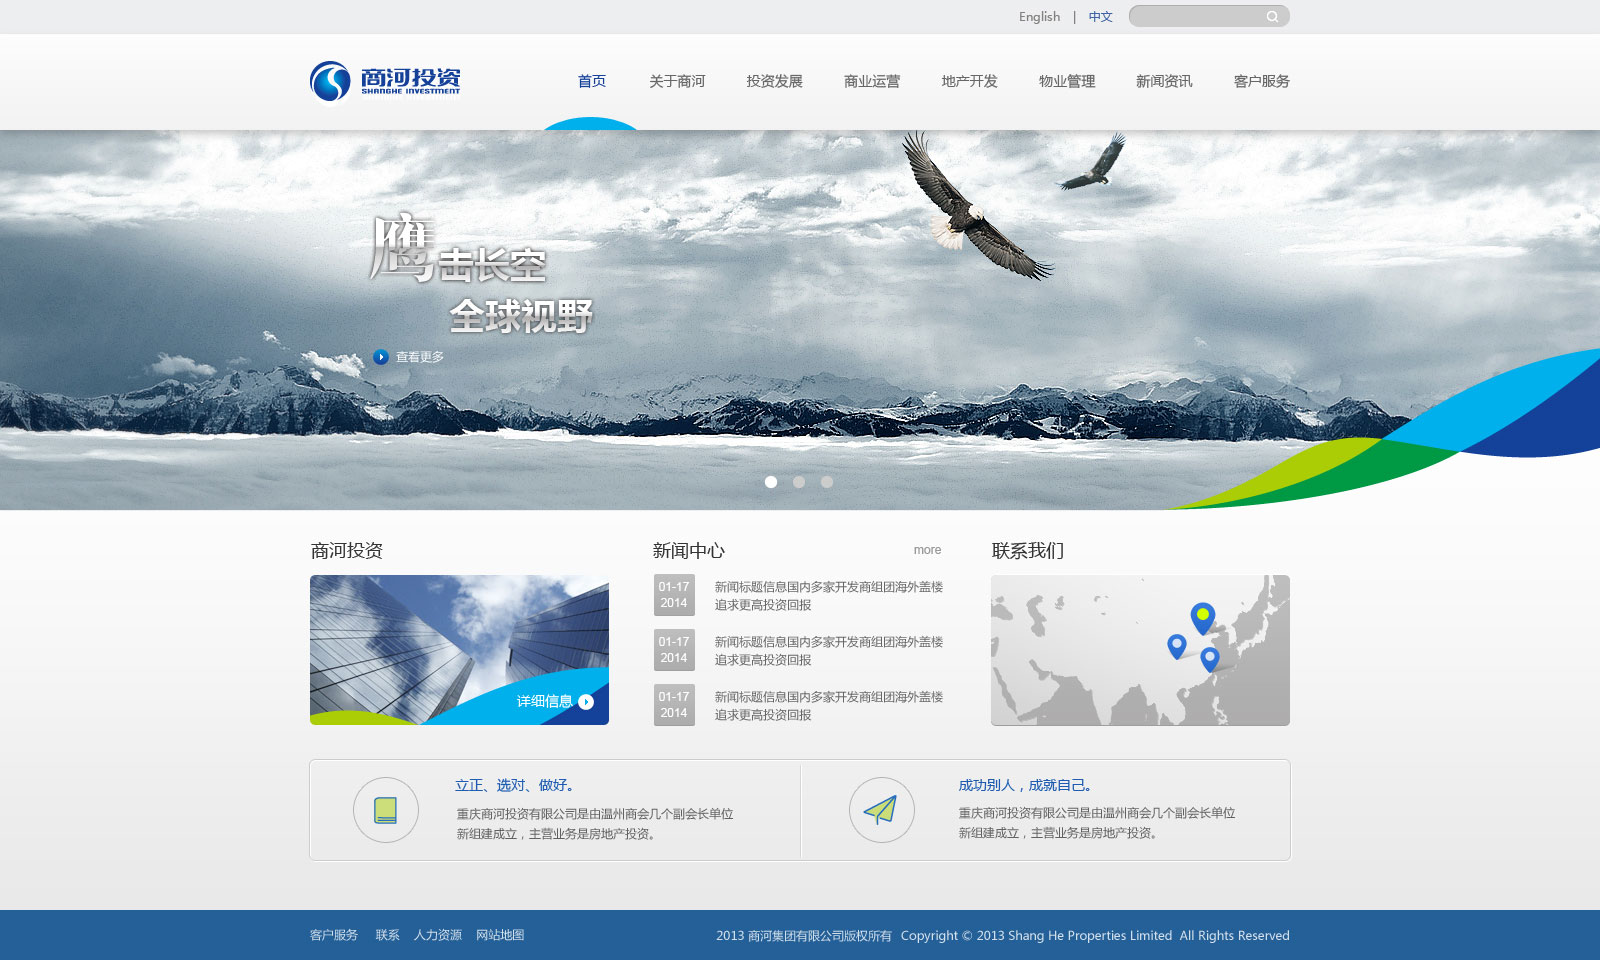Click the 网站地图 footer link
The image size is (1600, 960).
tap(500, 935)
